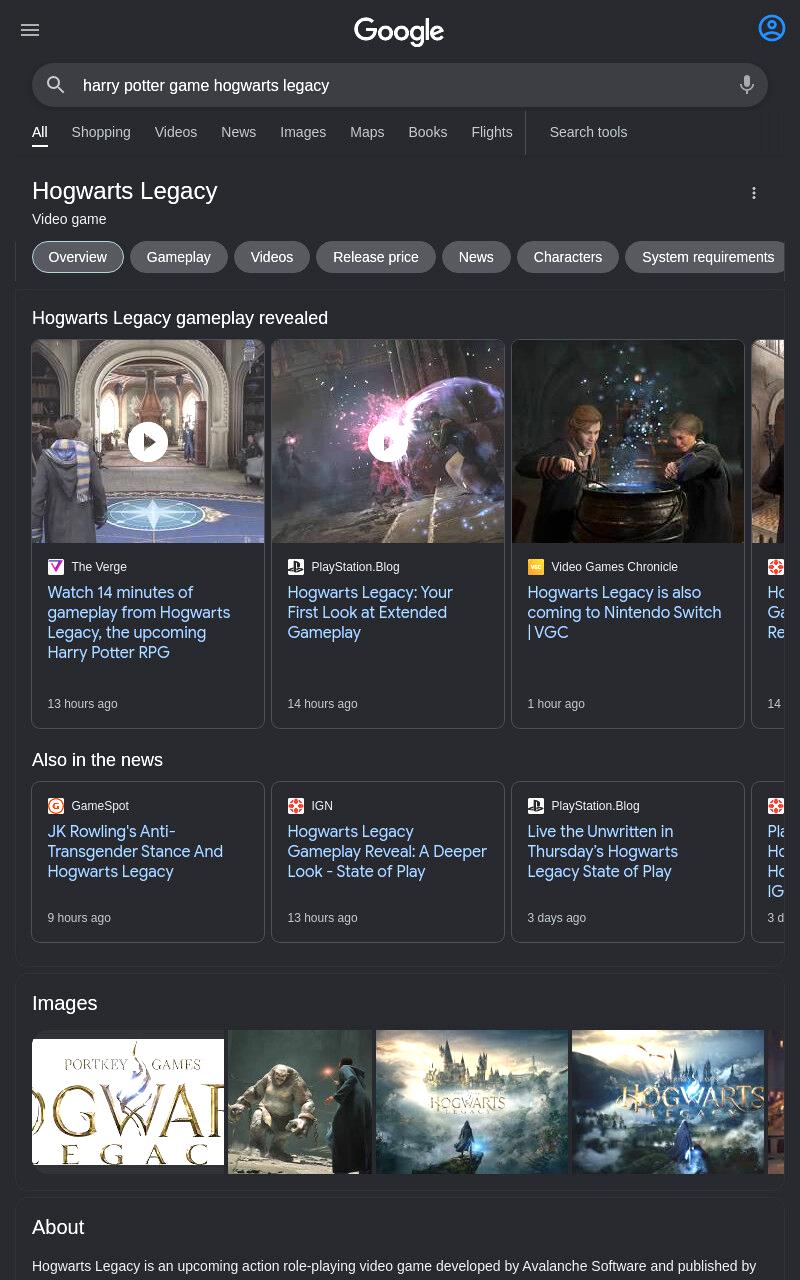
Task: Select the All results tab
Action: (x=40, y=132)
